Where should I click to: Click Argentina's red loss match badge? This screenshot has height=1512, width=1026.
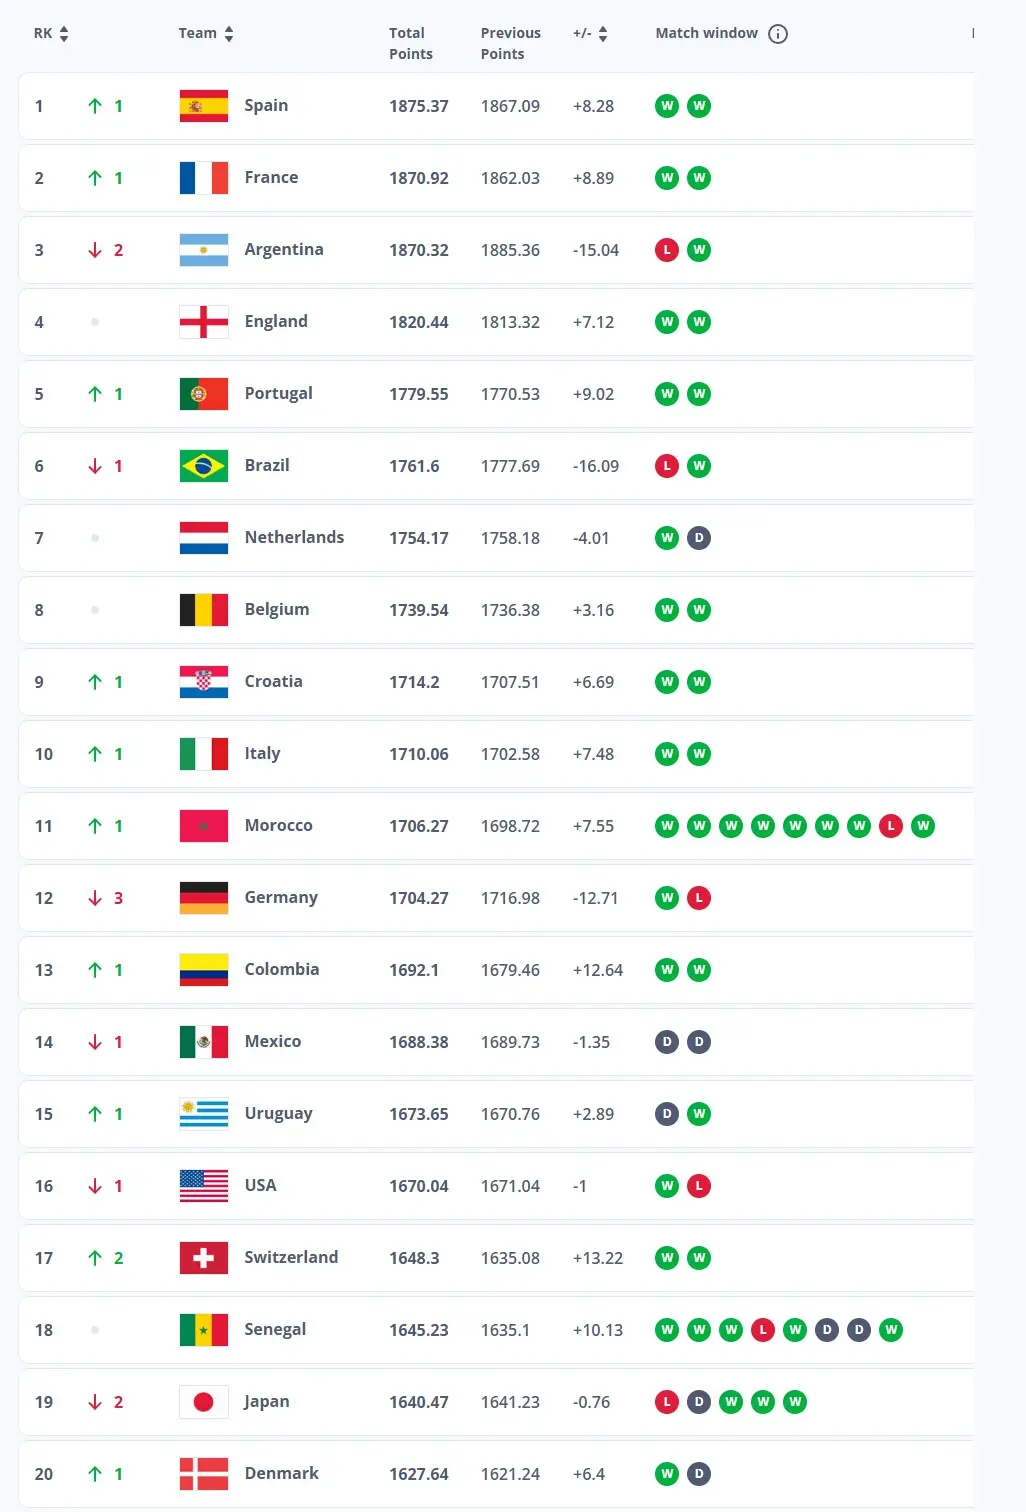(667, 250)
